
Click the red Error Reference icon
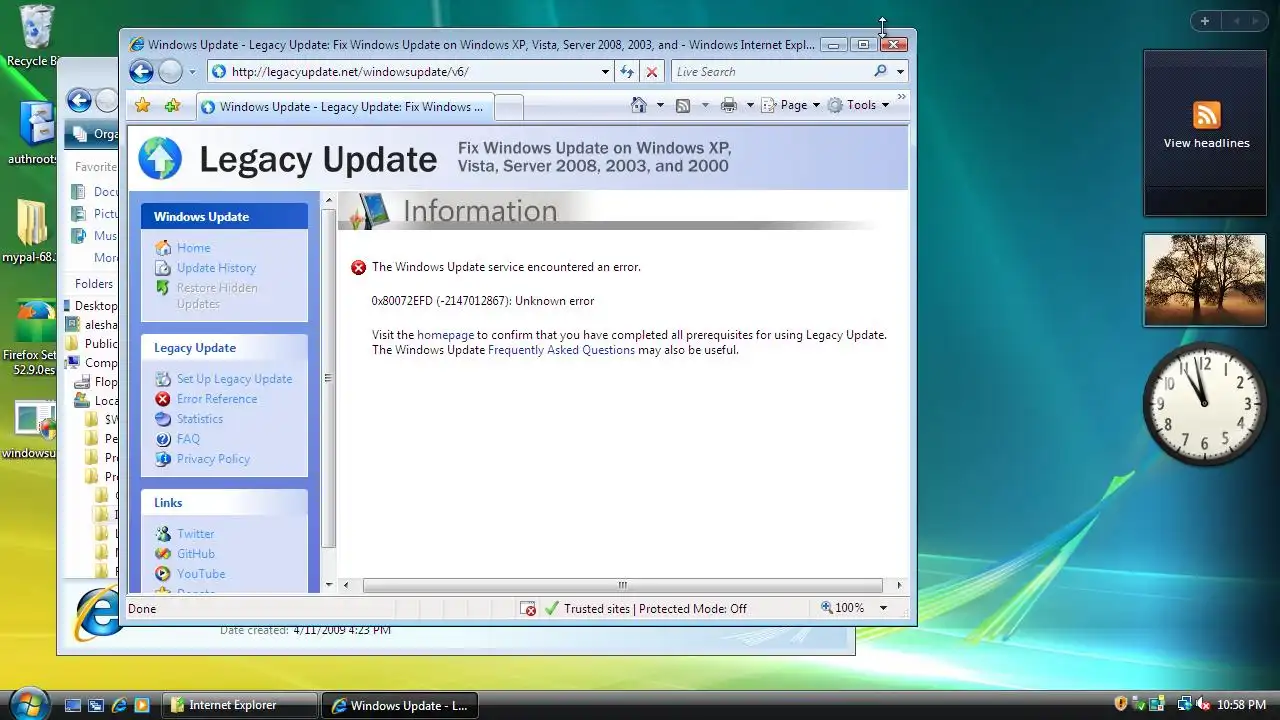[x=163, y=399]
